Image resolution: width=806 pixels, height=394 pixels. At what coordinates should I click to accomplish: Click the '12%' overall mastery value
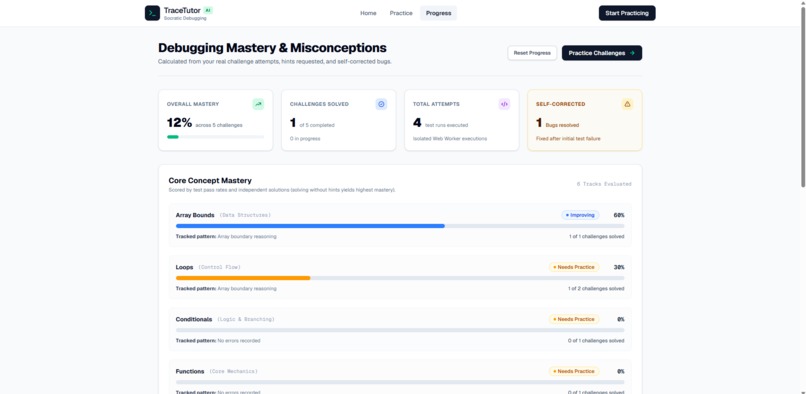coord(179,122)
